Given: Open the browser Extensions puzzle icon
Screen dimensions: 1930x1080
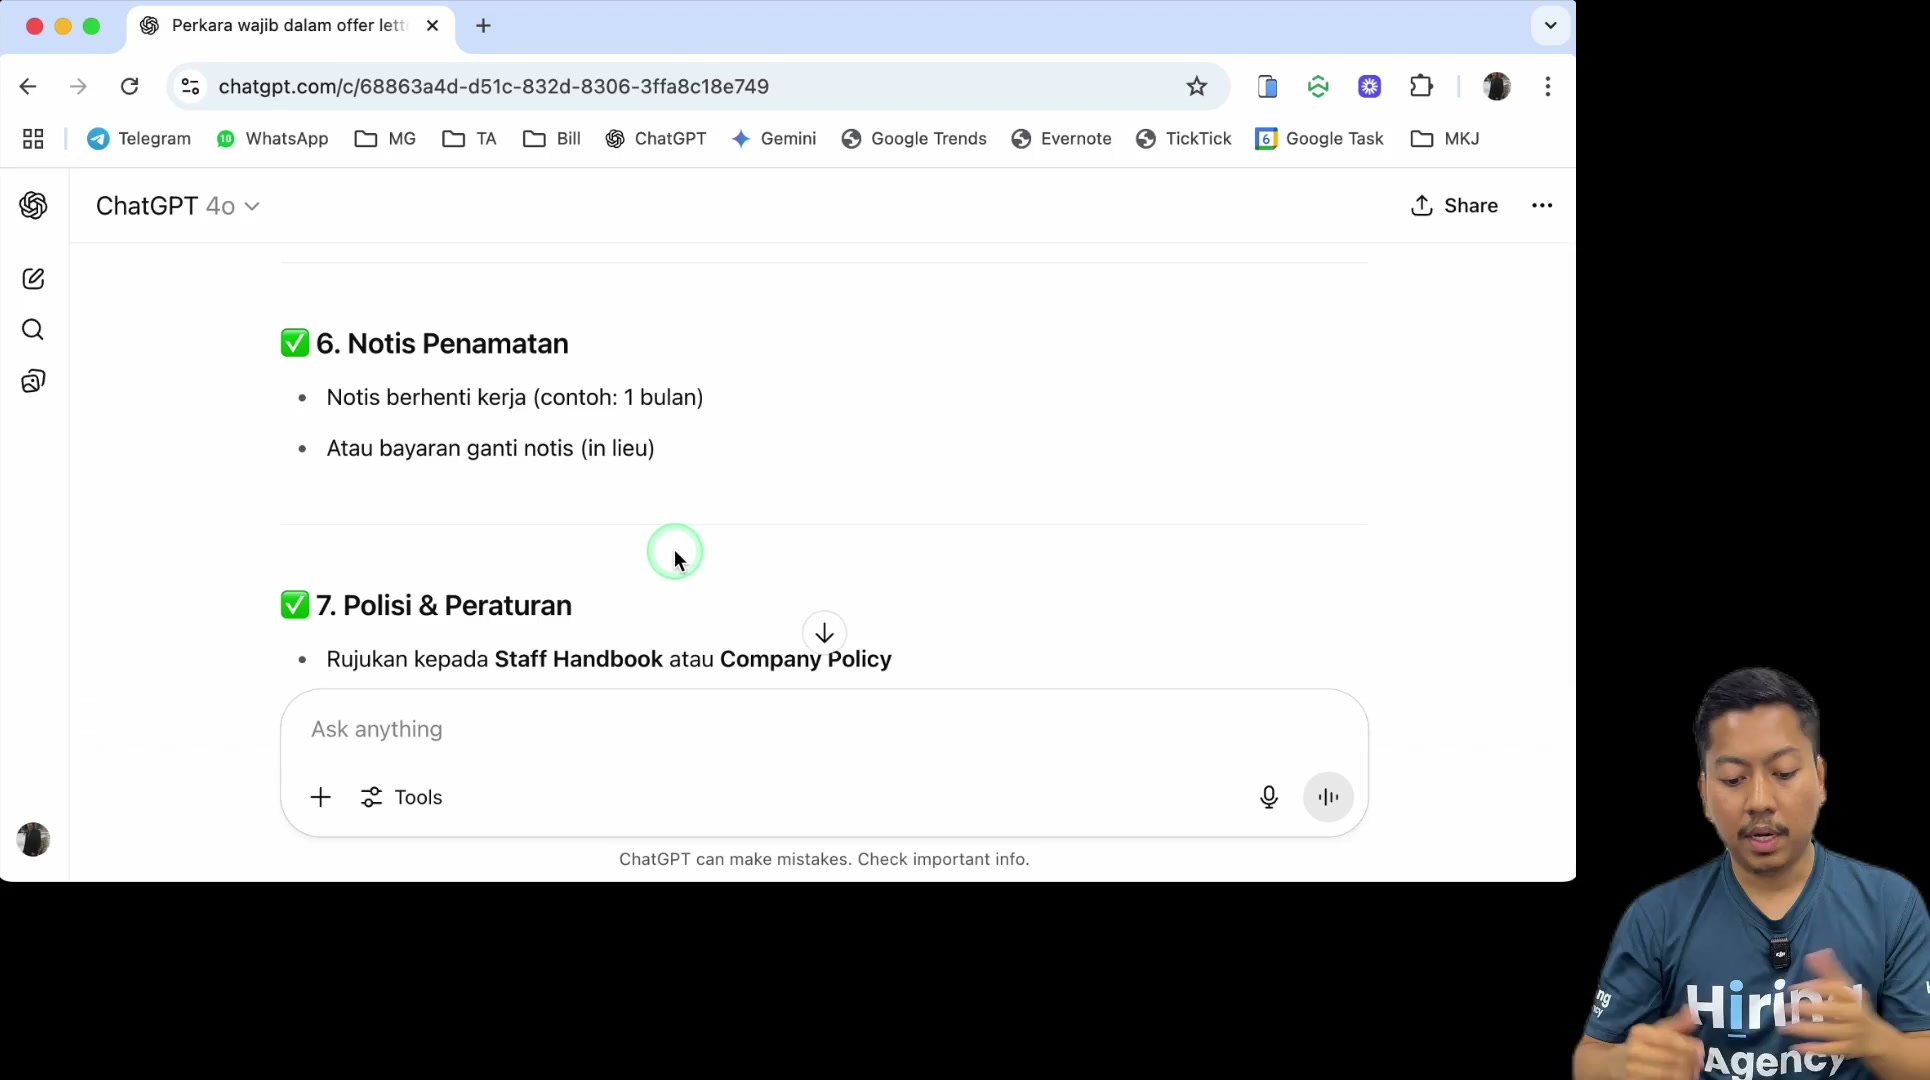Looking at the screenshot, I should [1421, 86].
